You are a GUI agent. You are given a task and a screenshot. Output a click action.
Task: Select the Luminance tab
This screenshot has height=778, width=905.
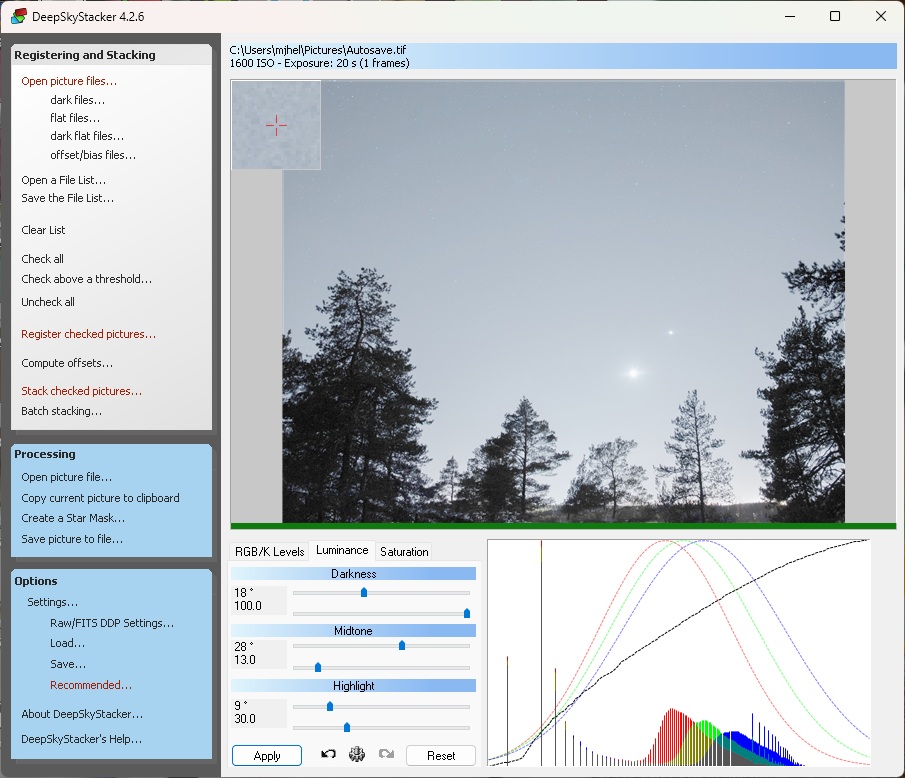[342, 550]
